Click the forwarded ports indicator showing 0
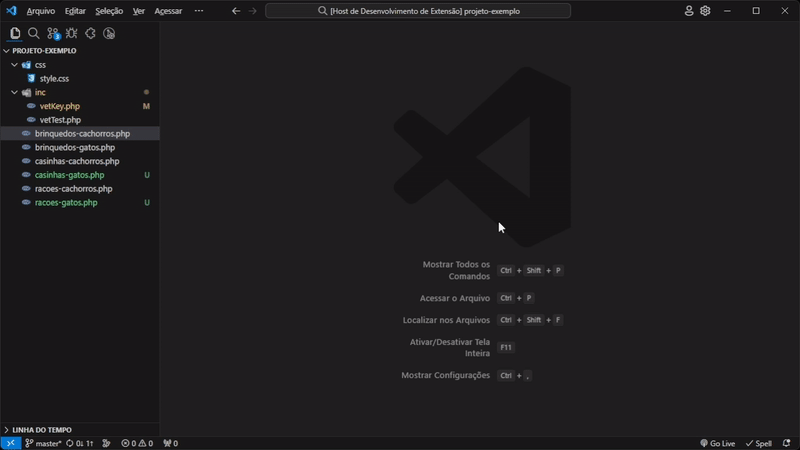 tap(170, 443)
